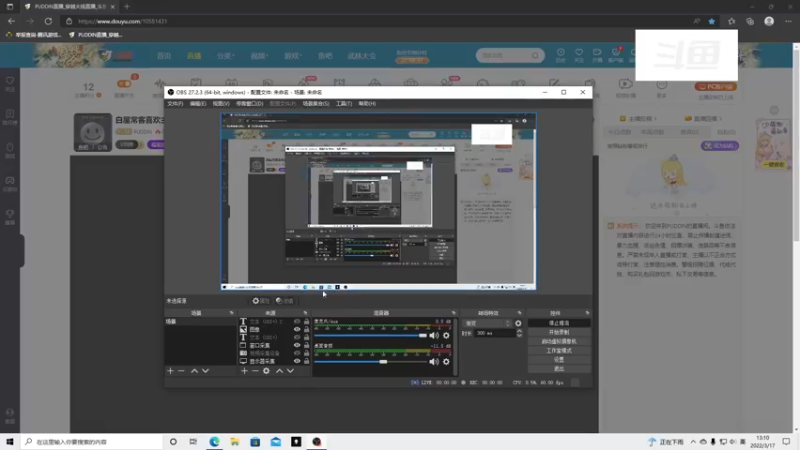Mute the 麦克风/Aux speaker icon

pos(434,335)
